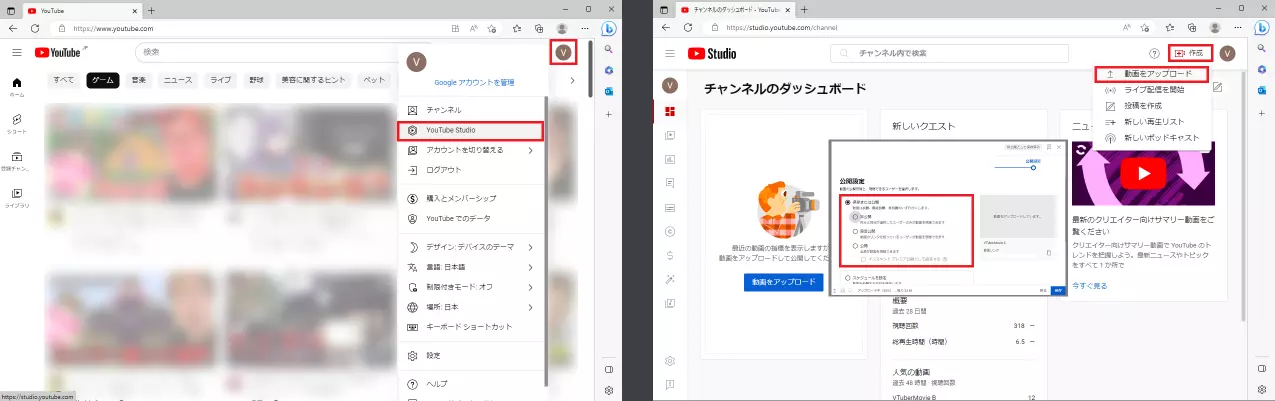Screen dimensions: 1275x401
Task: Open the comments icon in Studio sidebar
Action: [670, 183]
